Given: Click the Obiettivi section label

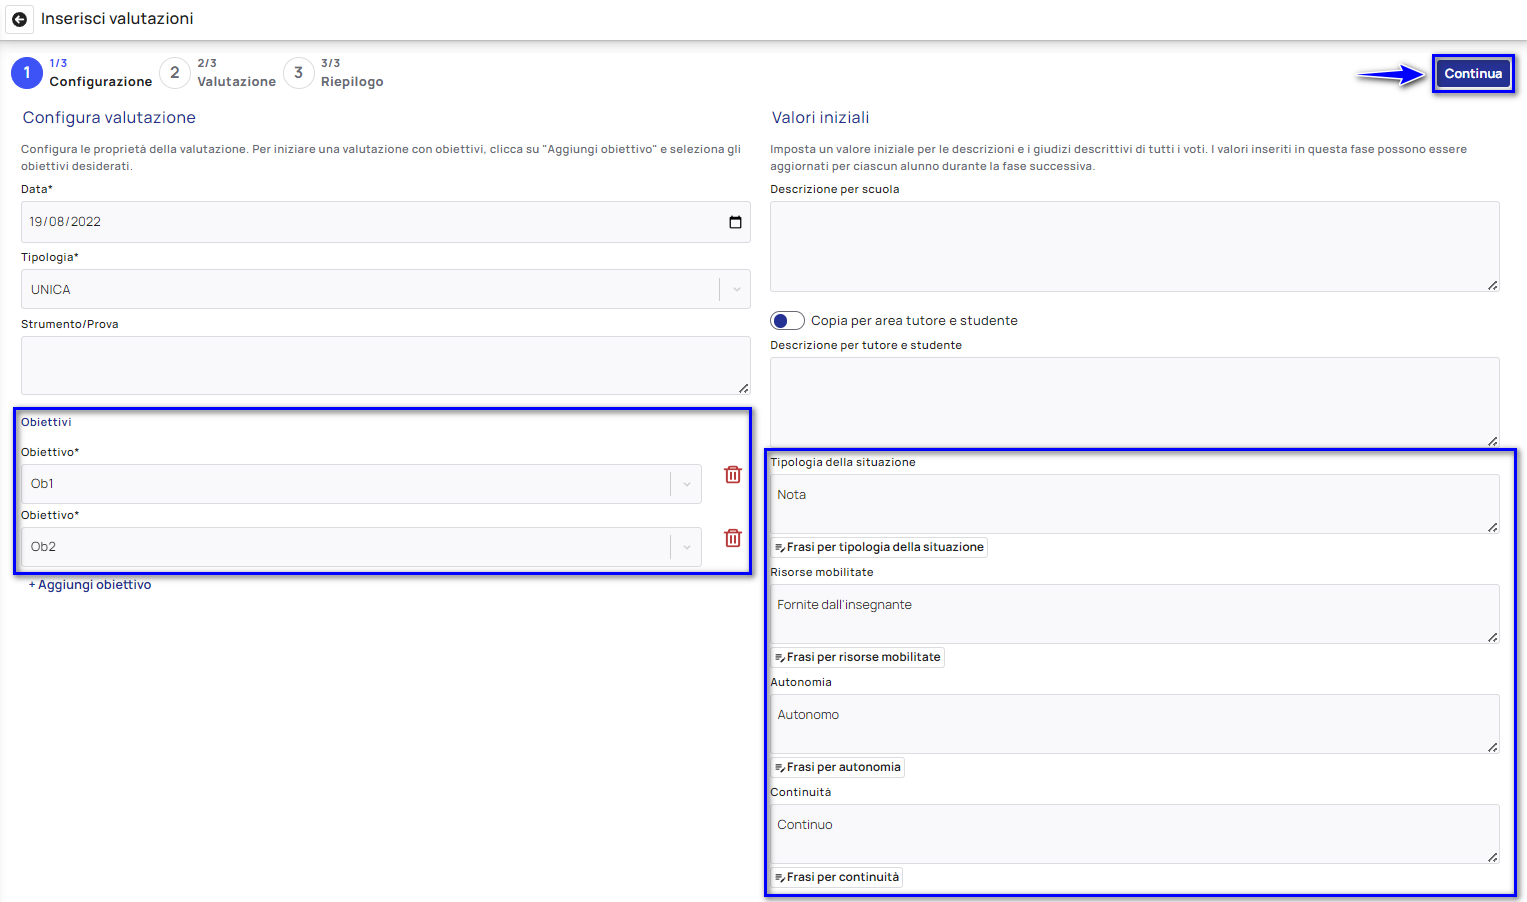Looking at the screenshot, I should (x=46, y=422).
